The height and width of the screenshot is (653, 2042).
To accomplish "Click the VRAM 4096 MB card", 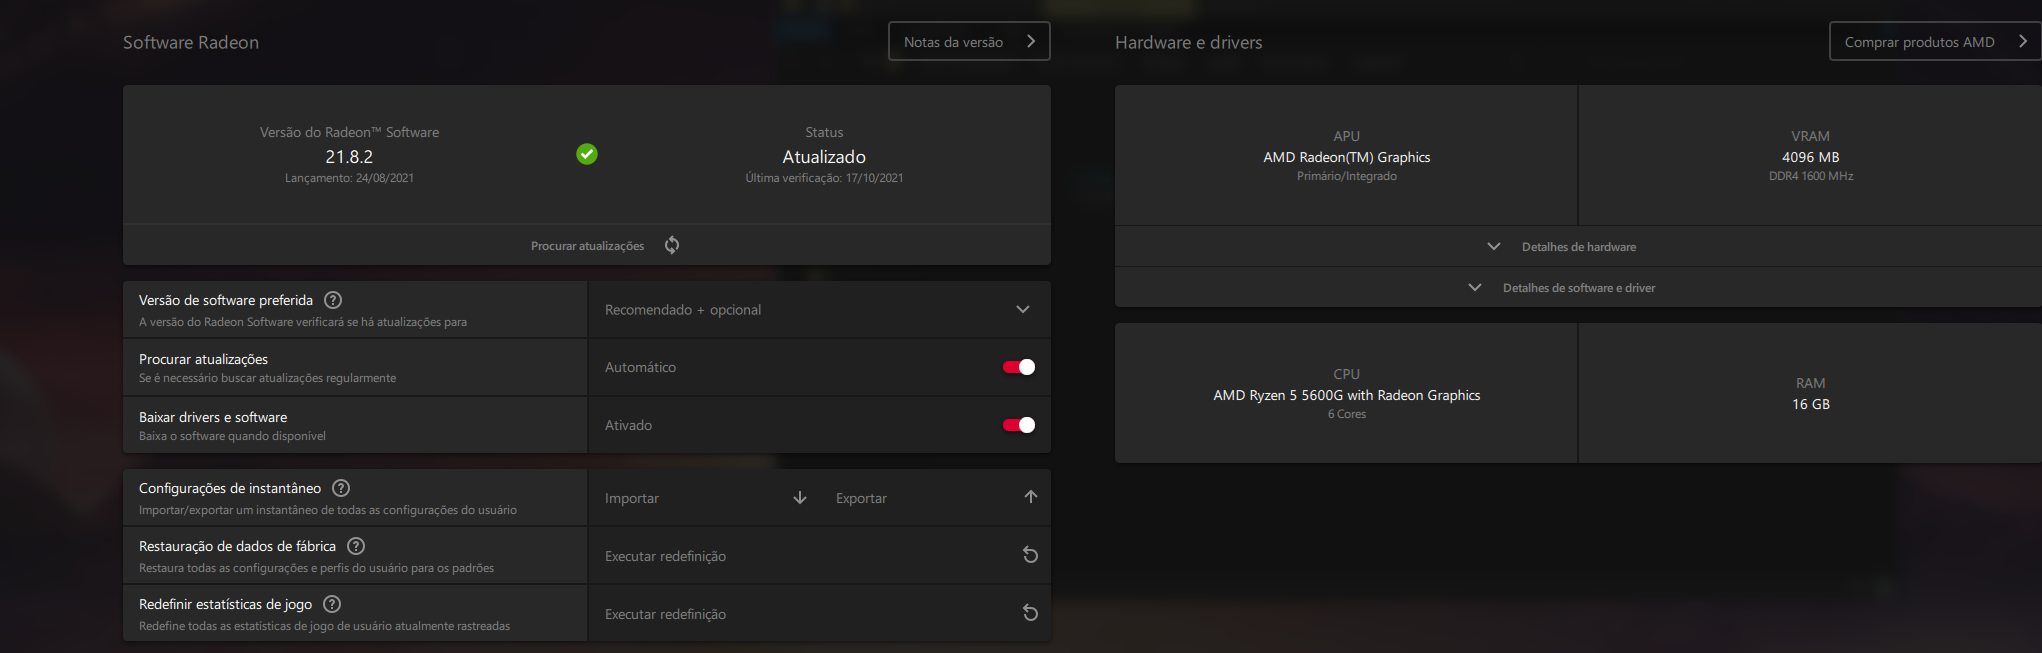I will 1810,155.
